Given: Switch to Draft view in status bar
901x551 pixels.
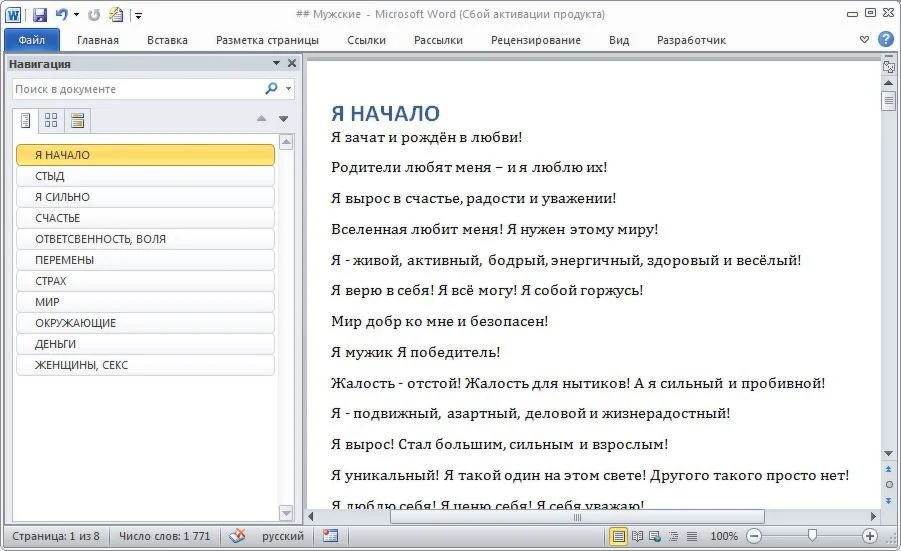Looking at the screenshot, I should click(692, 536).
